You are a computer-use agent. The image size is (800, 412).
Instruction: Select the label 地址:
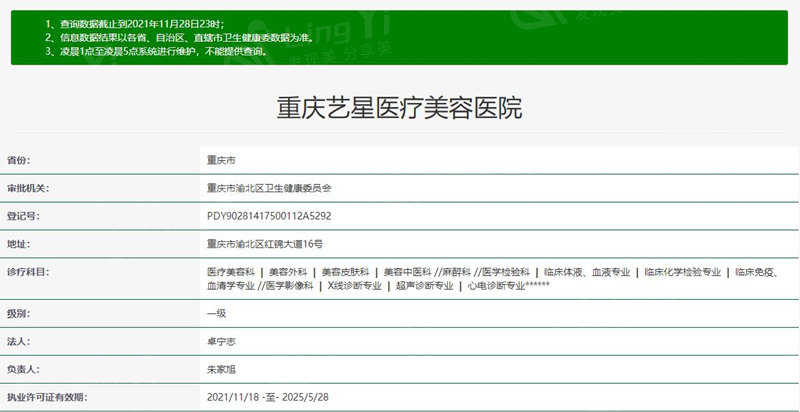tap(18, 244)
